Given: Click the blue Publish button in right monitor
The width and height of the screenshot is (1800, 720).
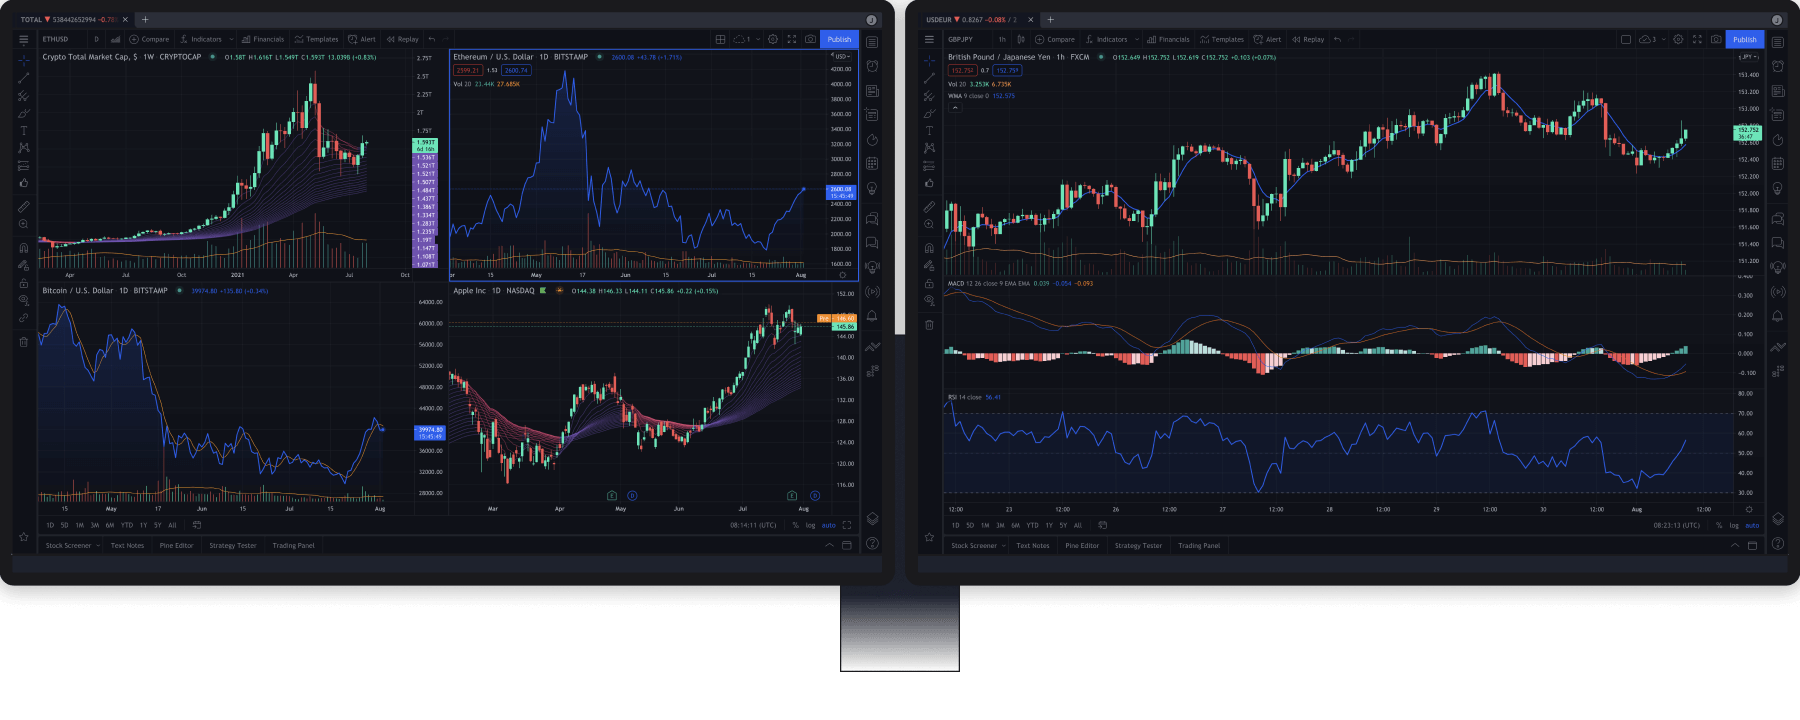Looking at the screenshot, I should (x=1745, y=39).
